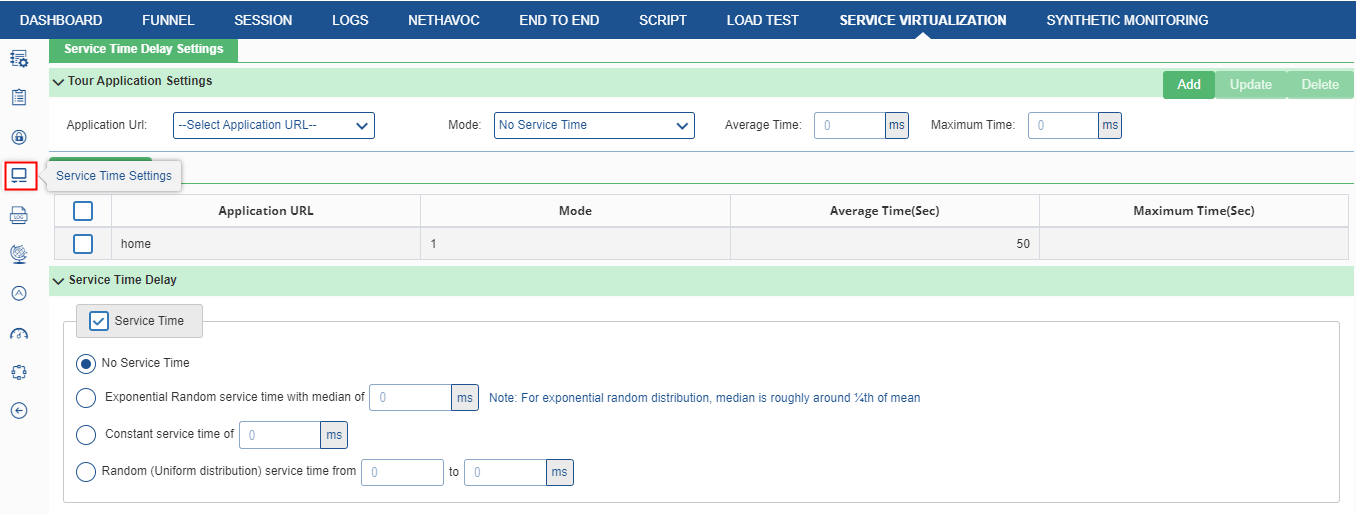
Task: Select the Service Time Delay Settings tab
Action: [144, 49]
